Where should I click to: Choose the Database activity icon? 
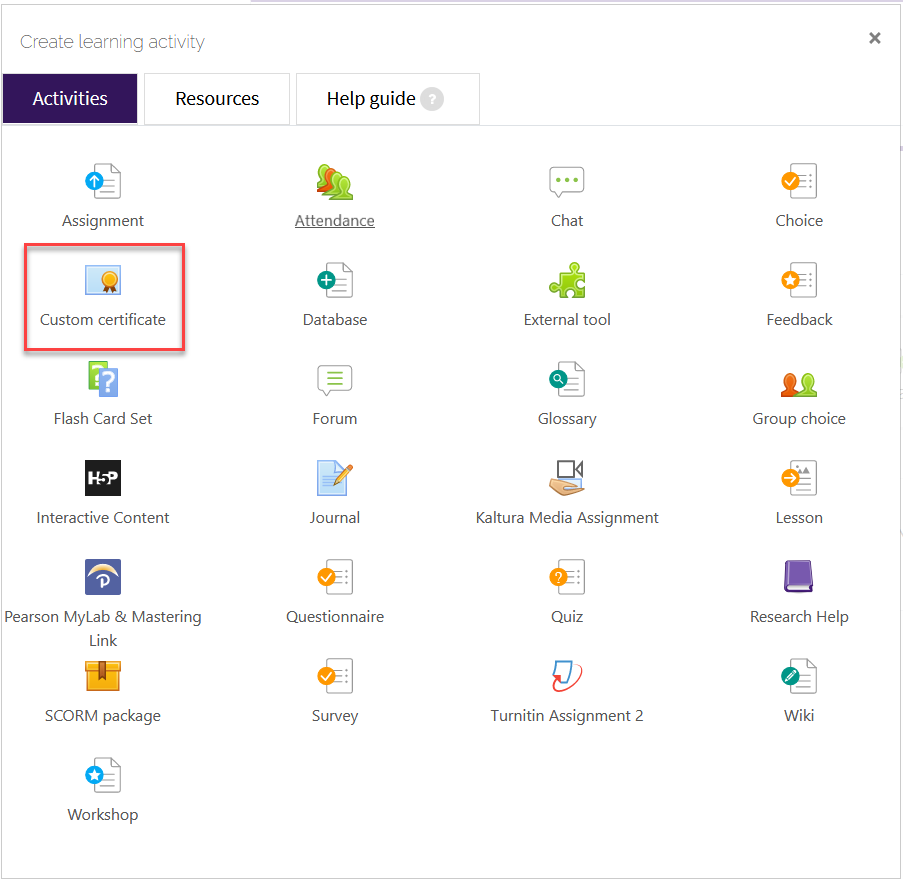[334, 280]
